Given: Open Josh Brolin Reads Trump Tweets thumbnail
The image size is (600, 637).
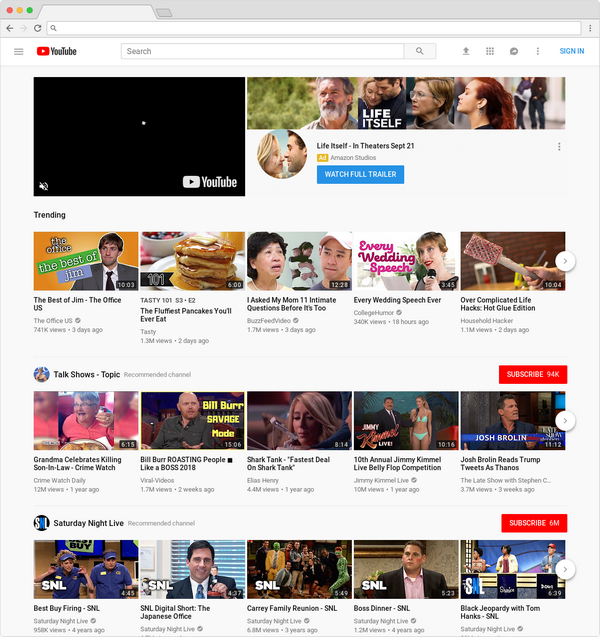Looking at the screenshot, I should [x=513, y=421].
